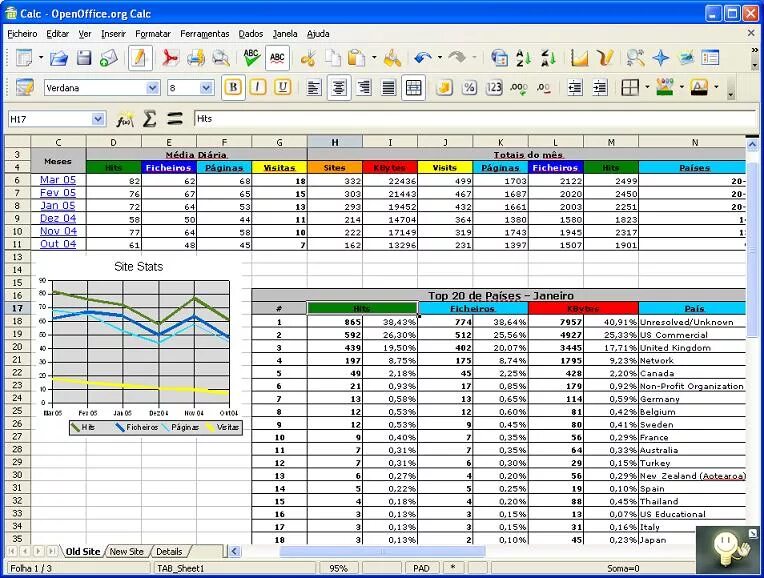Print file directly icon
764x578 pixels.
[196, 58]
